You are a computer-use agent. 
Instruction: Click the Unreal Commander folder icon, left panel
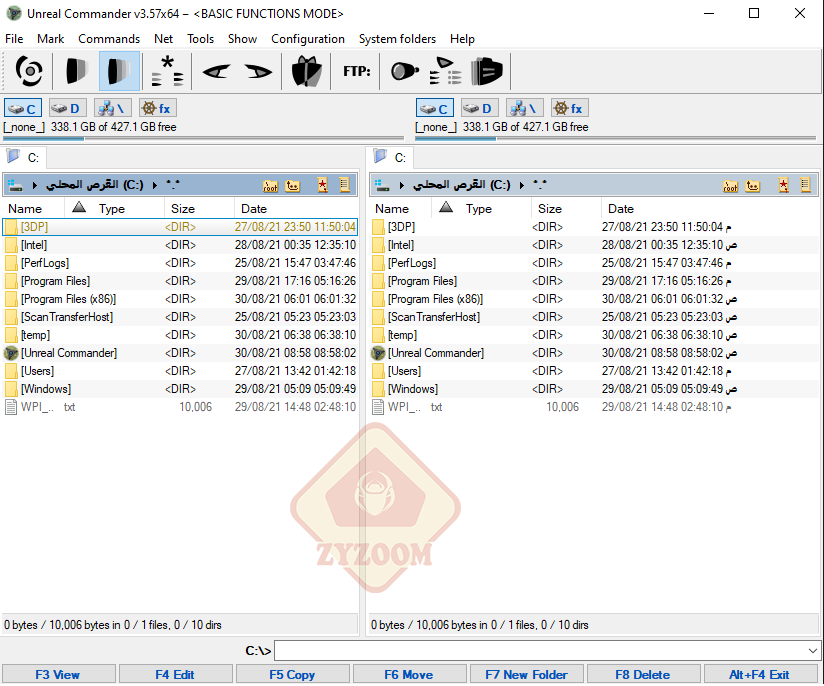tap(11, 353)
